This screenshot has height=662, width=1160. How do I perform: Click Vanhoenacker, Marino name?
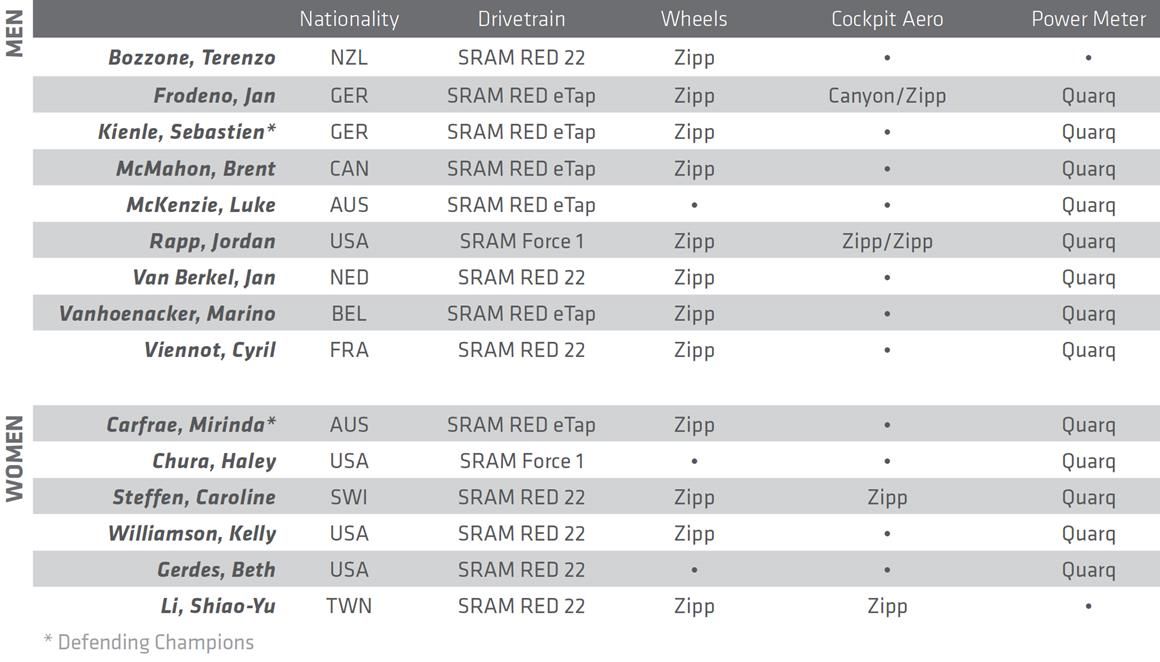167,314
